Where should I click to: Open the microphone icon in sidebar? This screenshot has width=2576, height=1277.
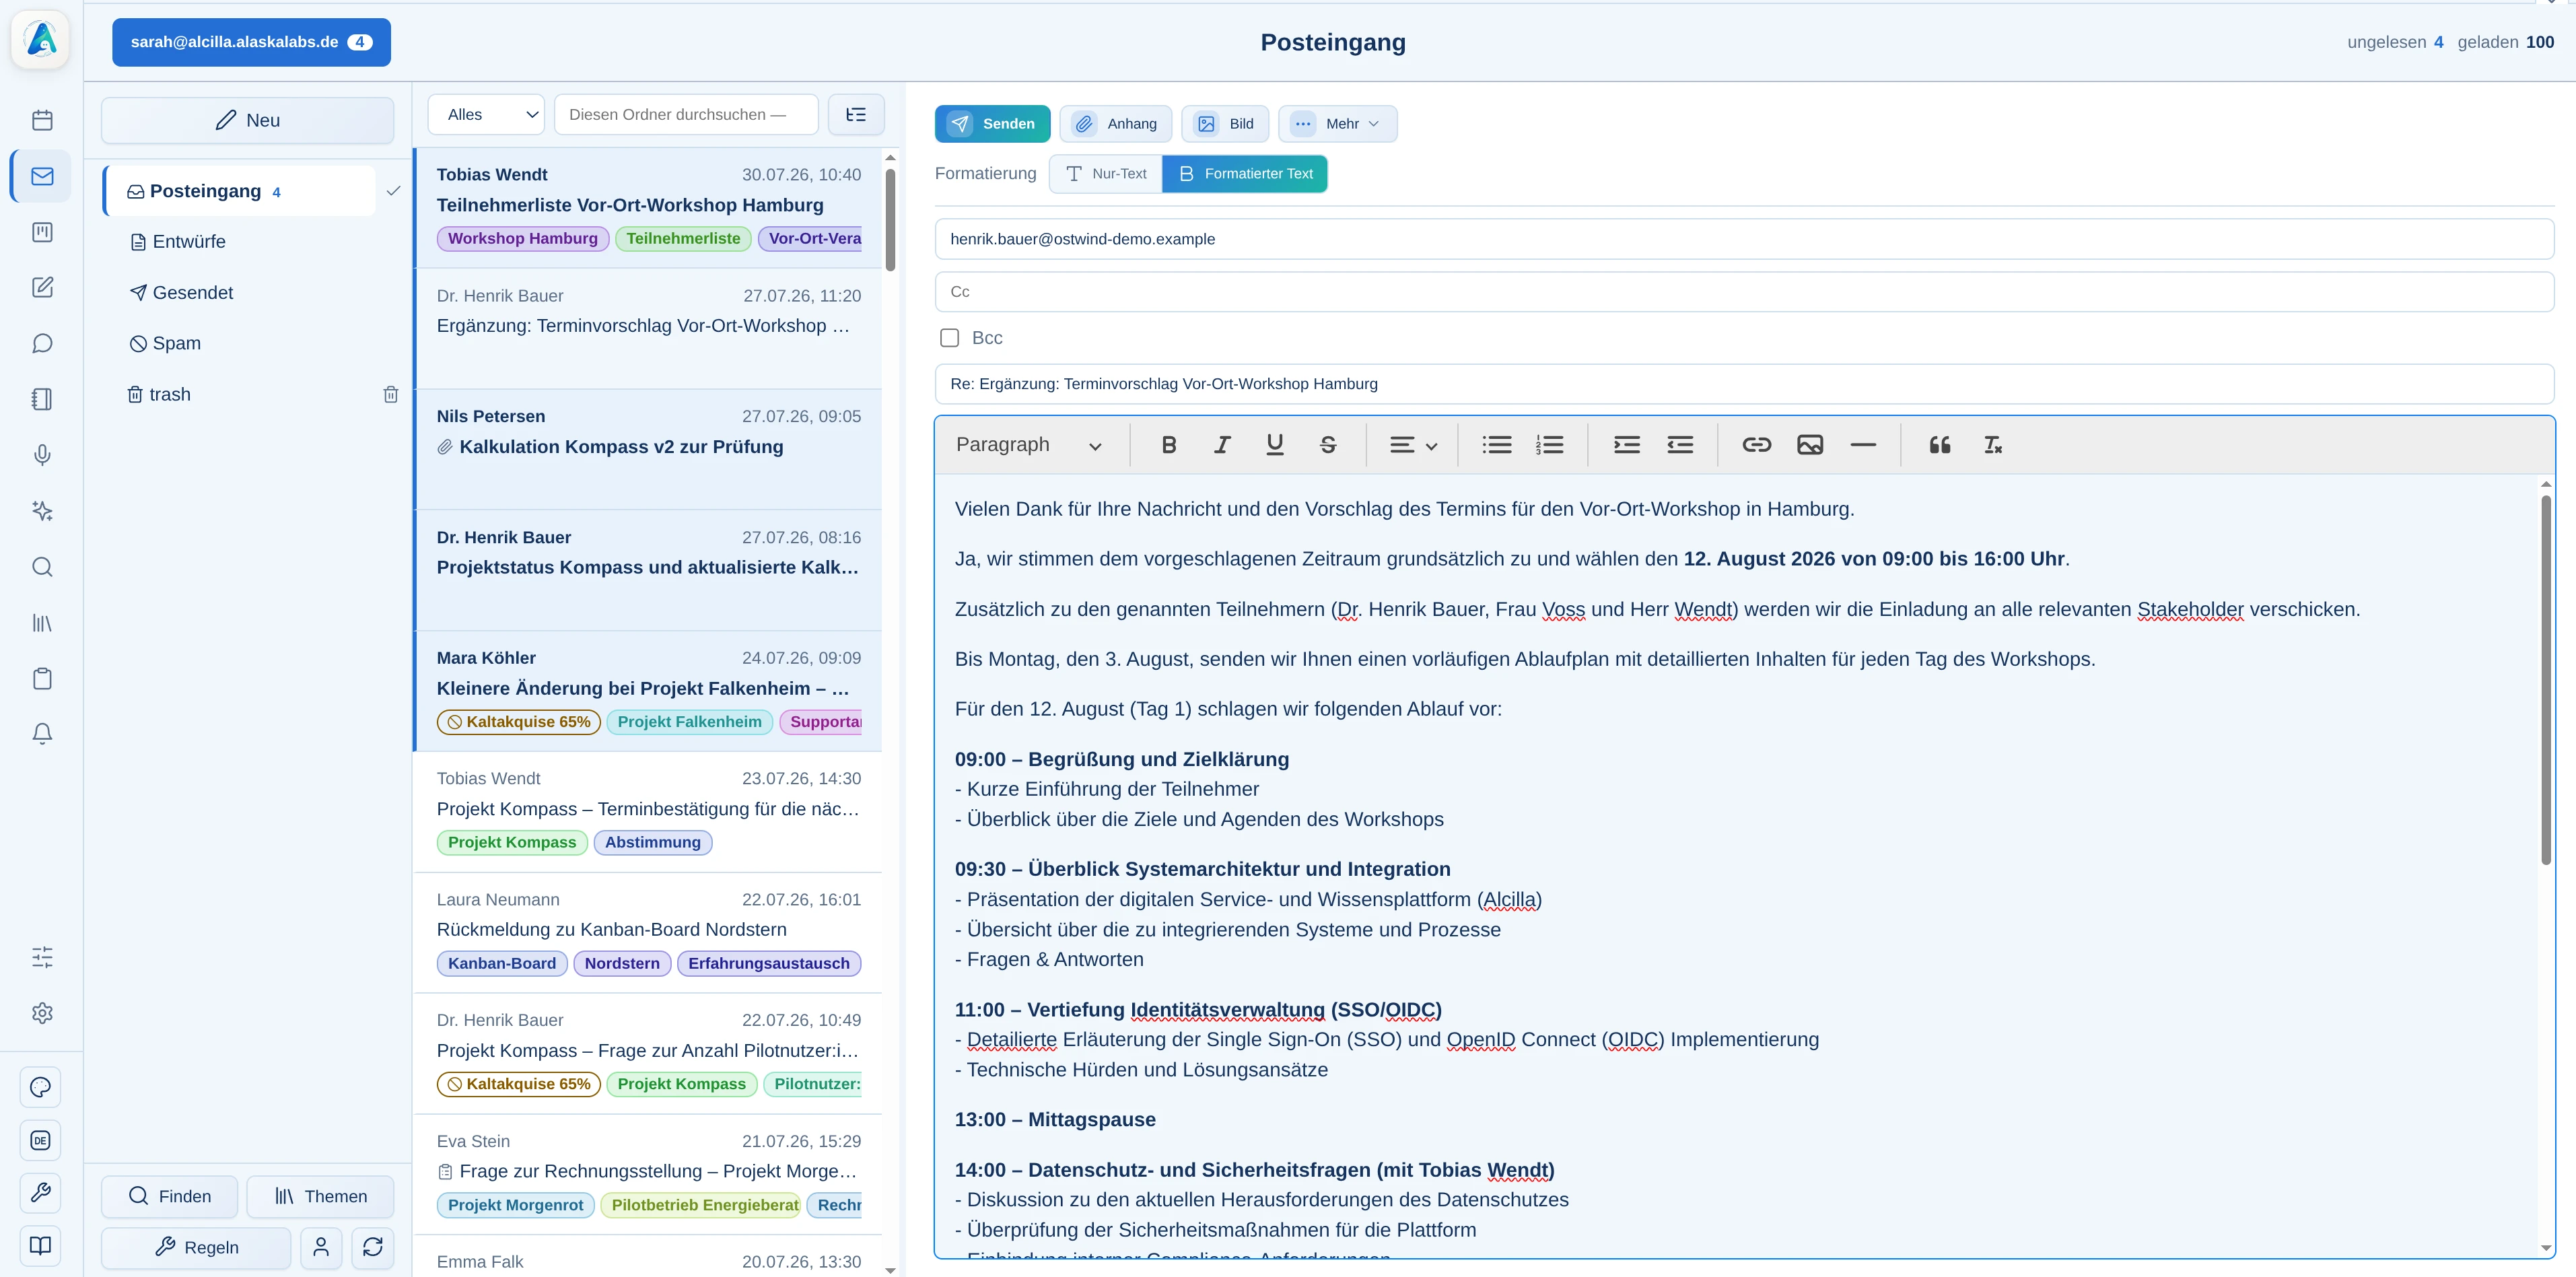pos(42,455)
